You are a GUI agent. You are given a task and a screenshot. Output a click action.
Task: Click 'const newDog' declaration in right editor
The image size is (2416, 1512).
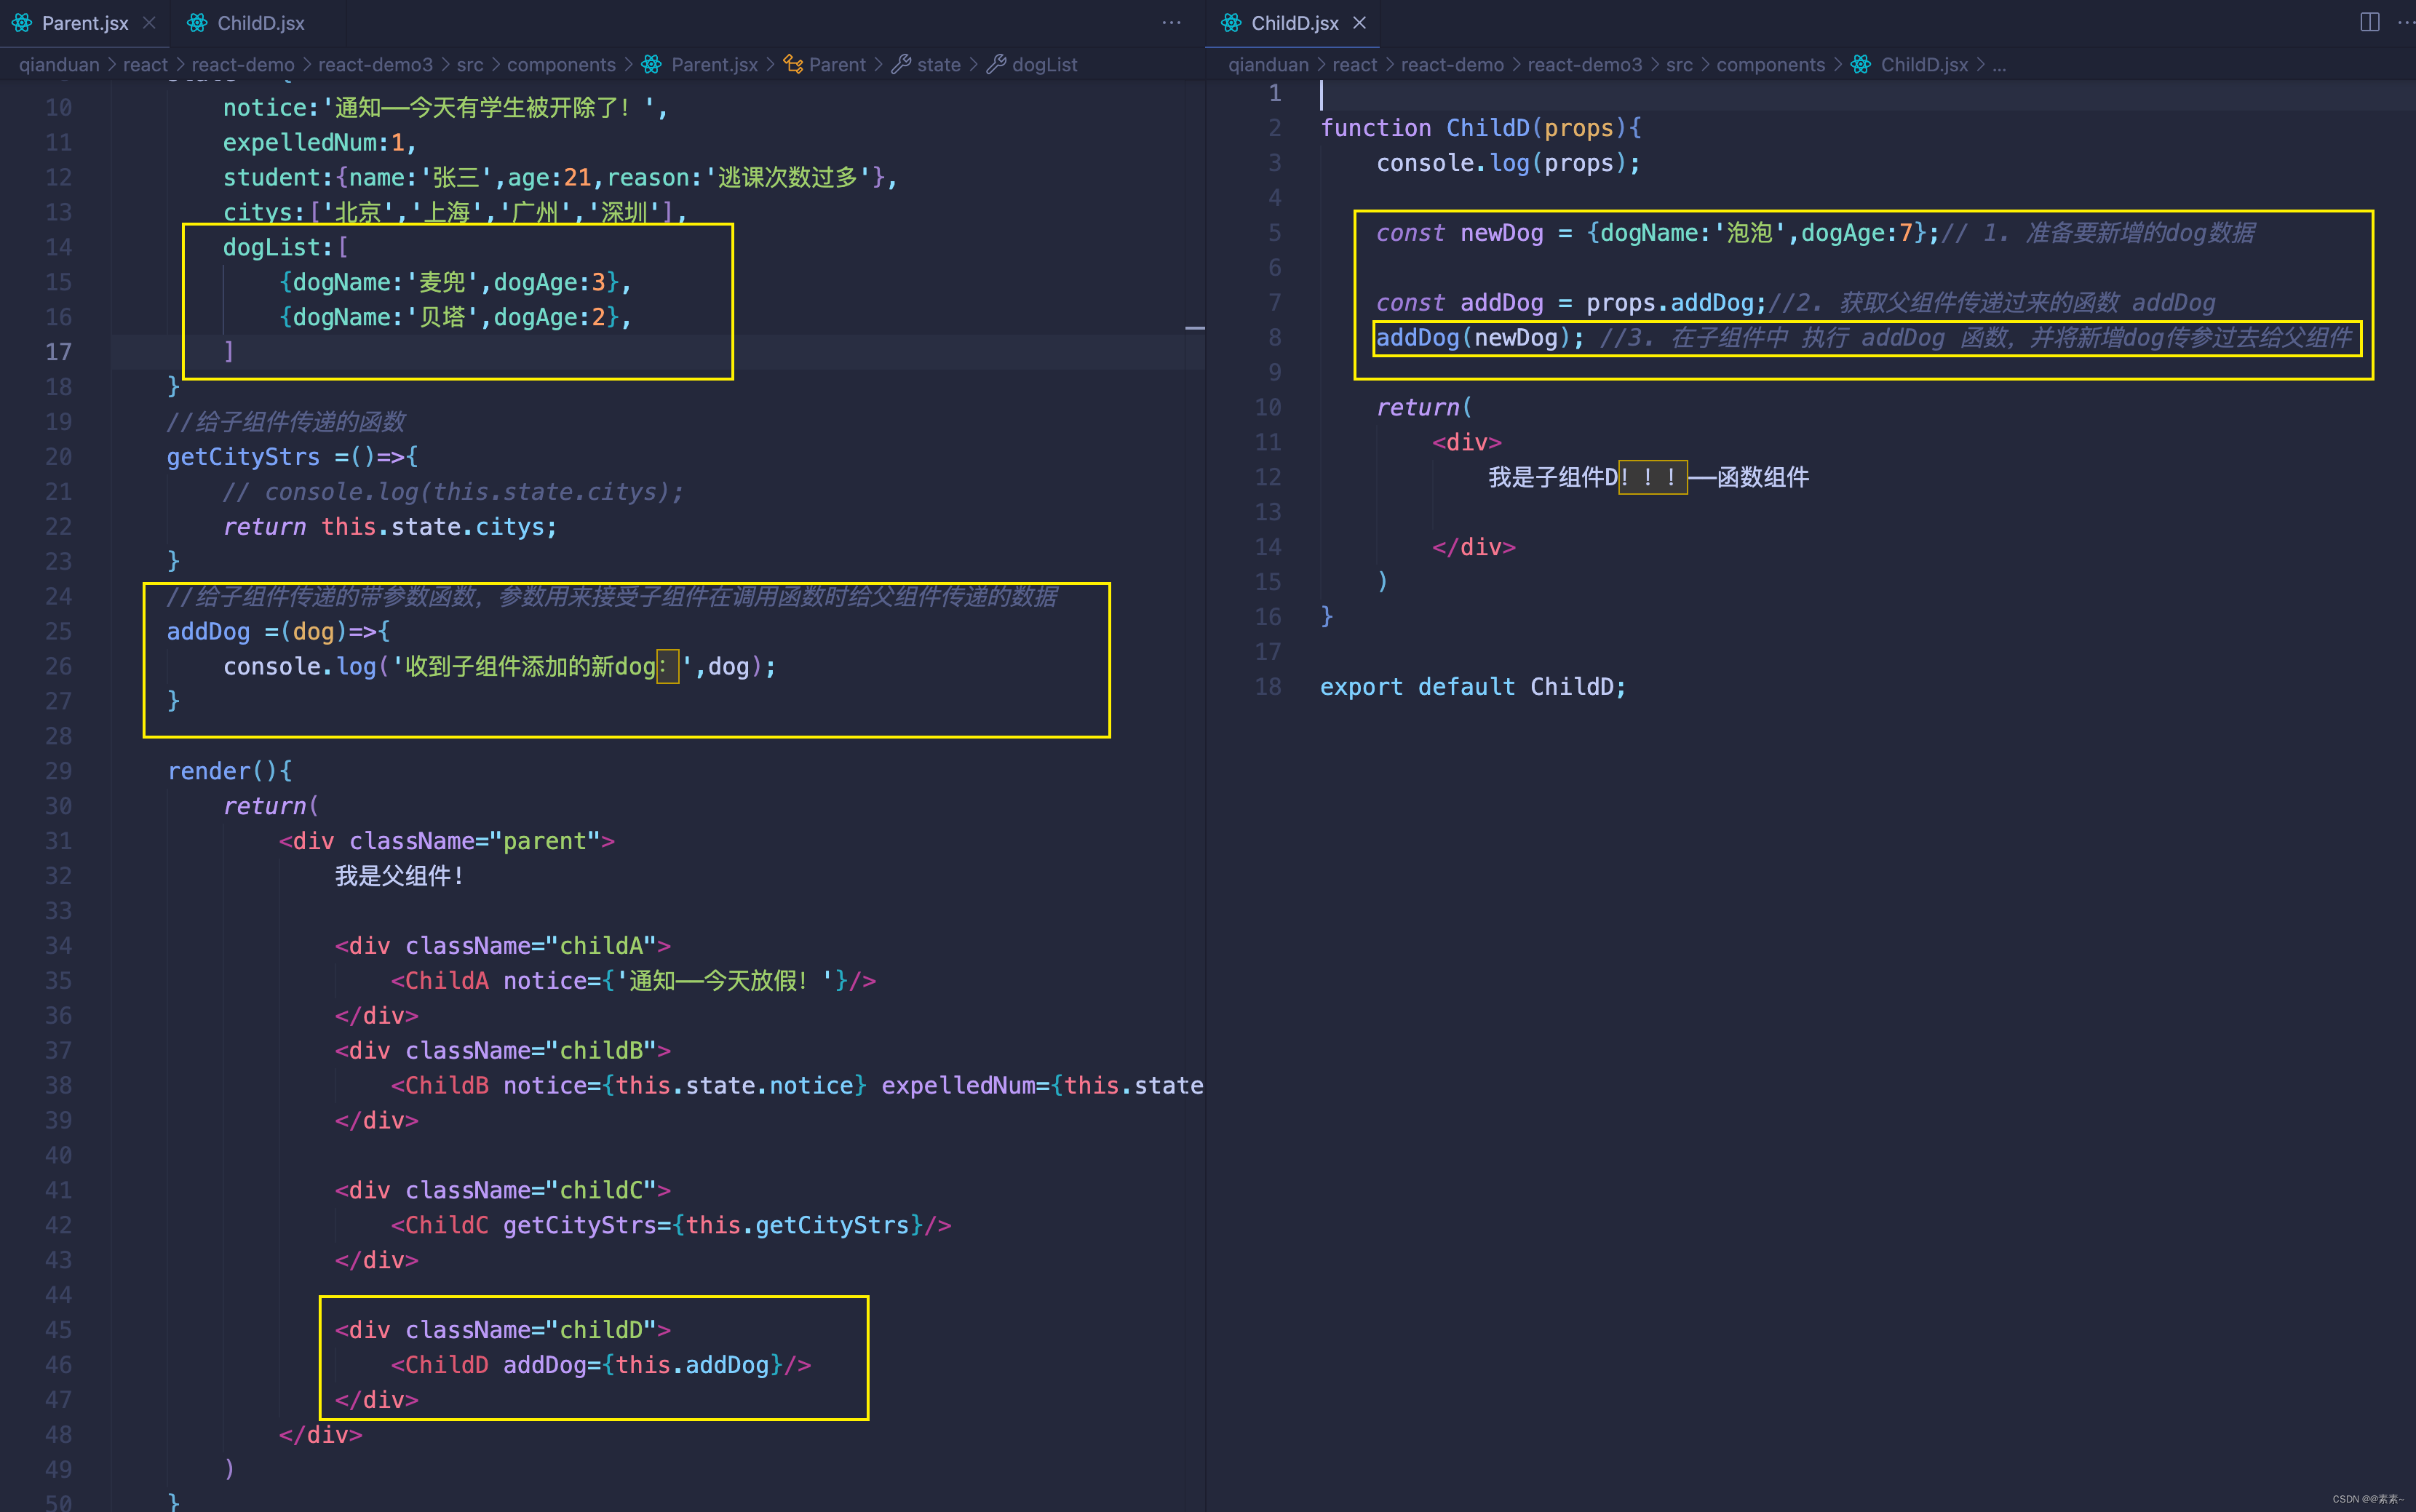click(1459, 233)
